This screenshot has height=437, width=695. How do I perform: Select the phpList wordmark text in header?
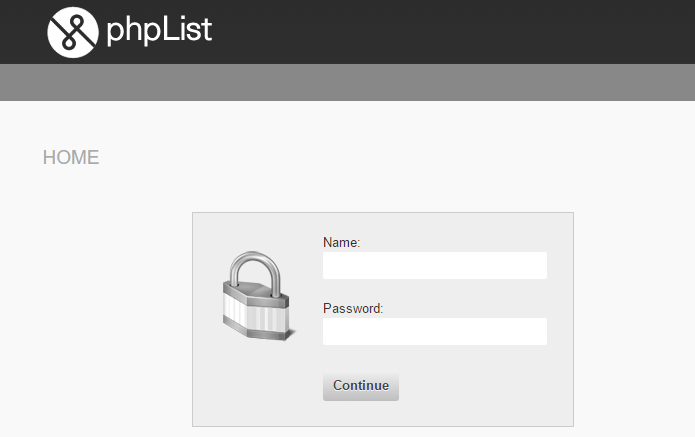click(x=159, y=31)
